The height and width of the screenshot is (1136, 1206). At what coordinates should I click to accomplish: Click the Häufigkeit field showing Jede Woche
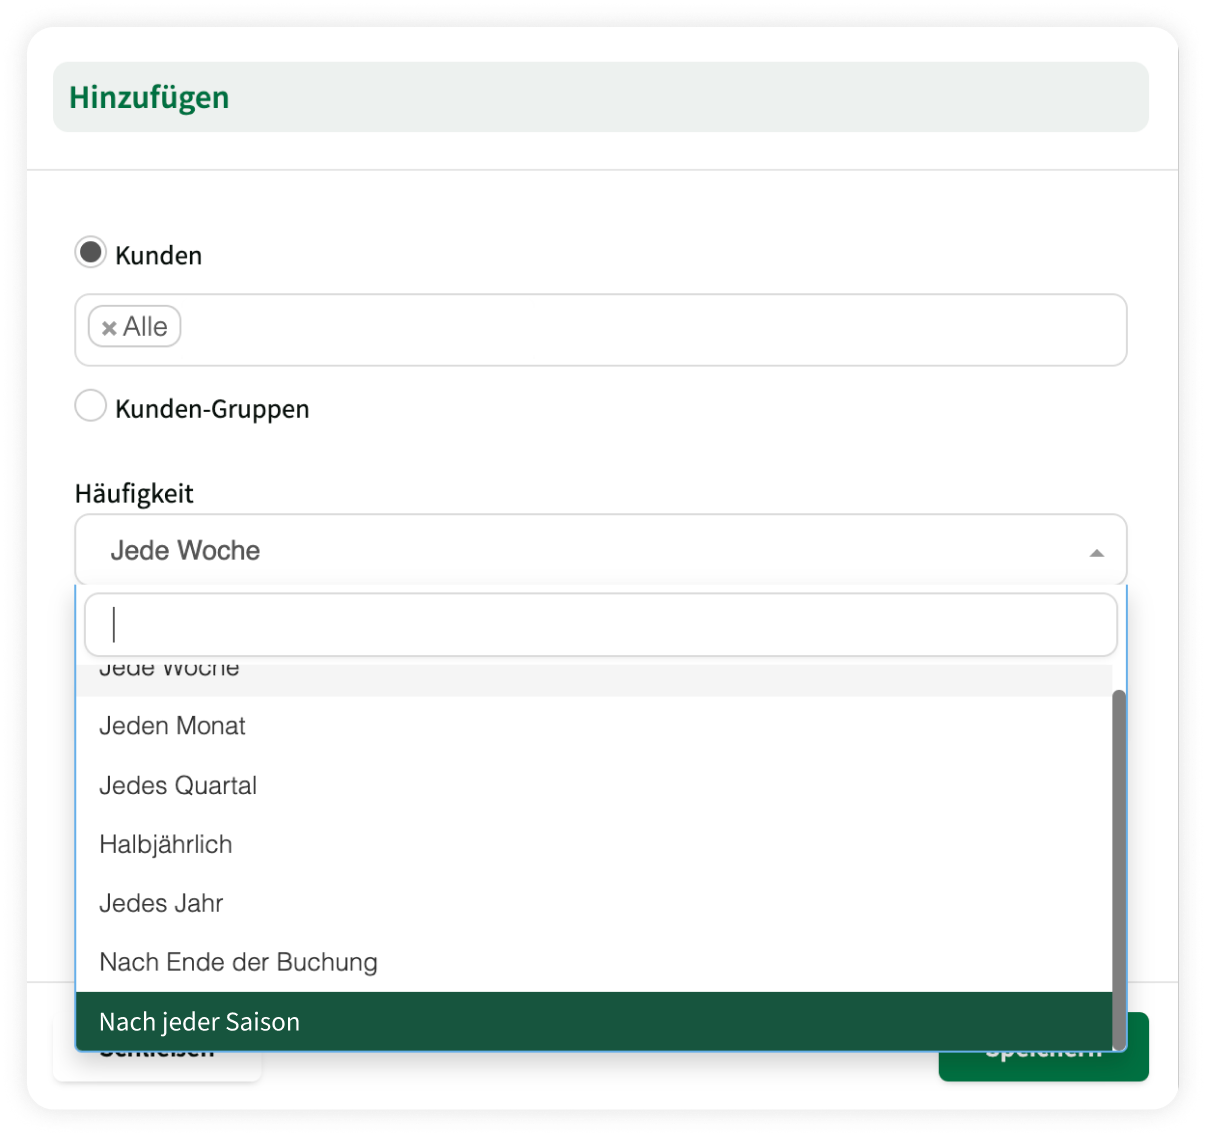590,550
